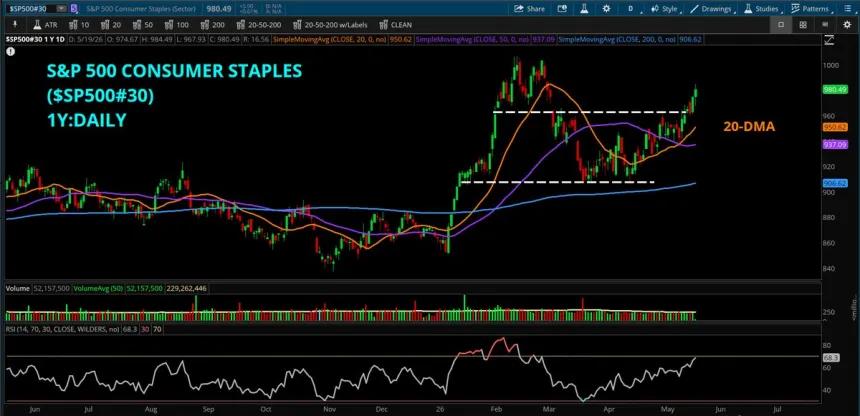The height and width of the screenshot is (416, 860).
Task: Apply the 20 study set
Action: pyautogui.click(x=111, y=25)
